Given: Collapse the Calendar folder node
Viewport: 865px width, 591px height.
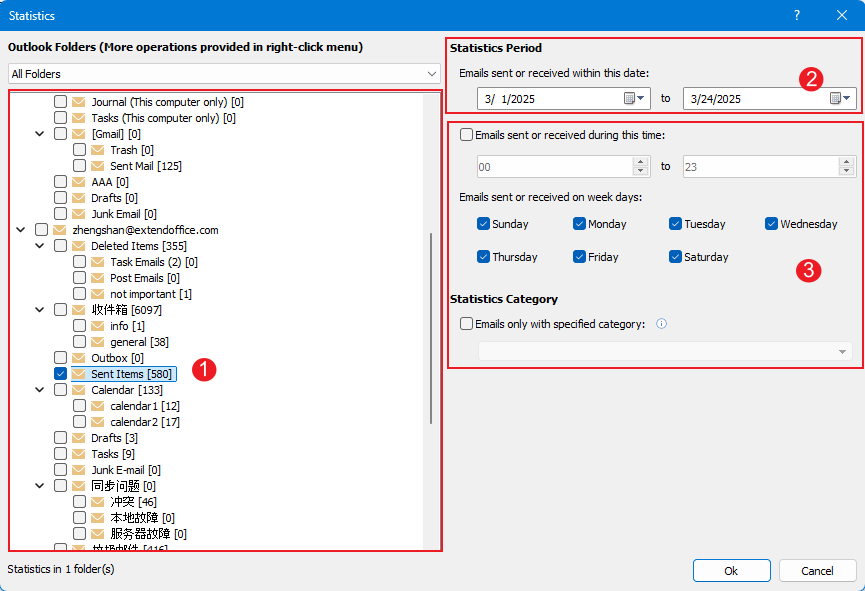Looking at the screenshot, I should click(40, 390).
